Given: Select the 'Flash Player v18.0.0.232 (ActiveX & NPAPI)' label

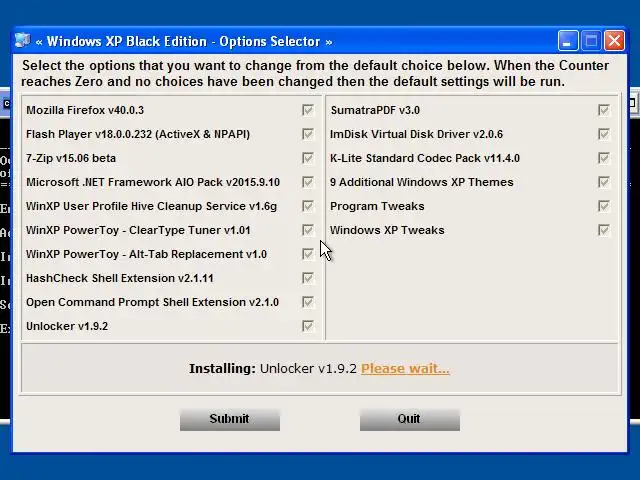Looking at the screenshot, I should 138,134.
